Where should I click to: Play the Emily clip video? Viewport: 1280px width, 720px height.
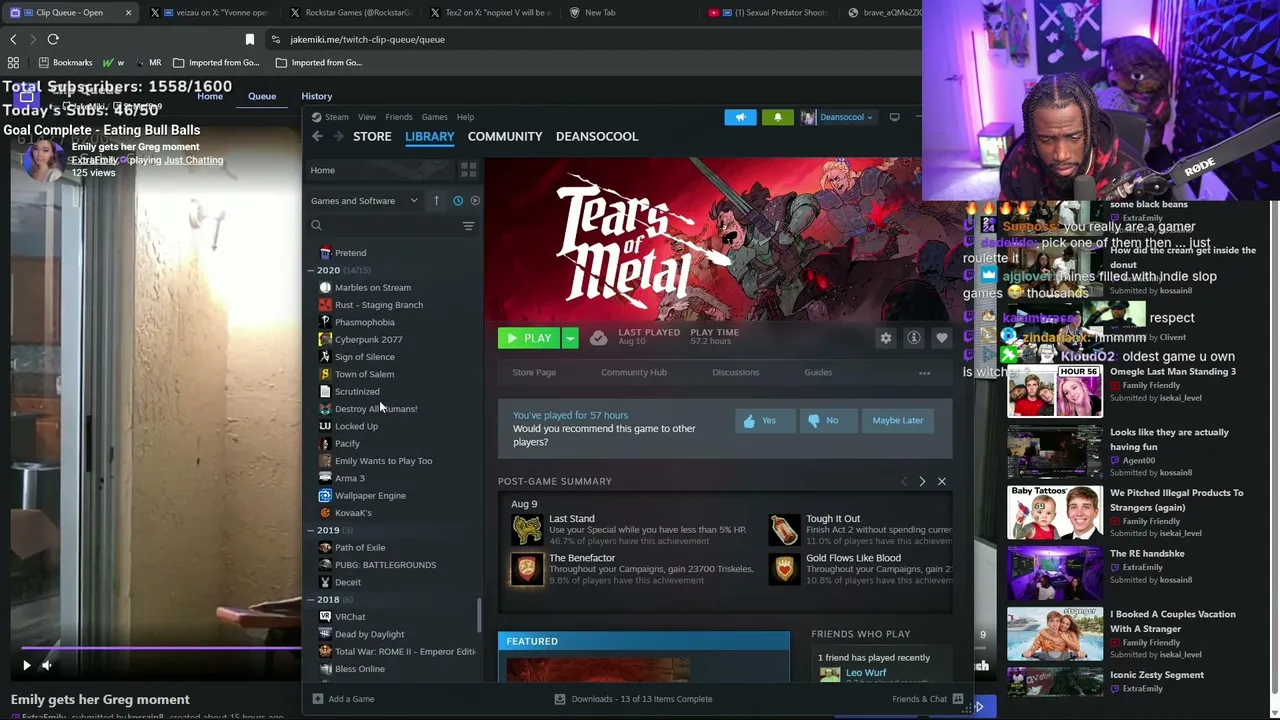pyautogui.click(x=27, y=665)
